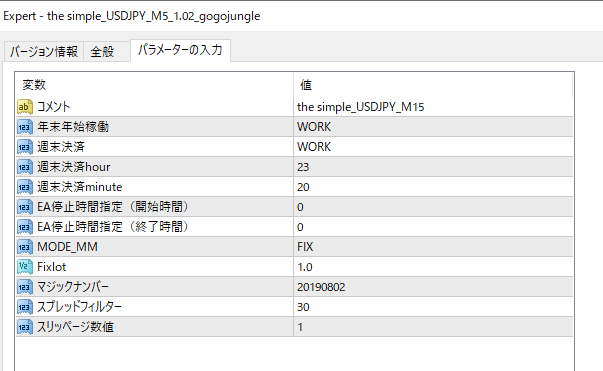Click the integer icon beside 年末年始稼働

pyautogui.click(x=25, y=127)
